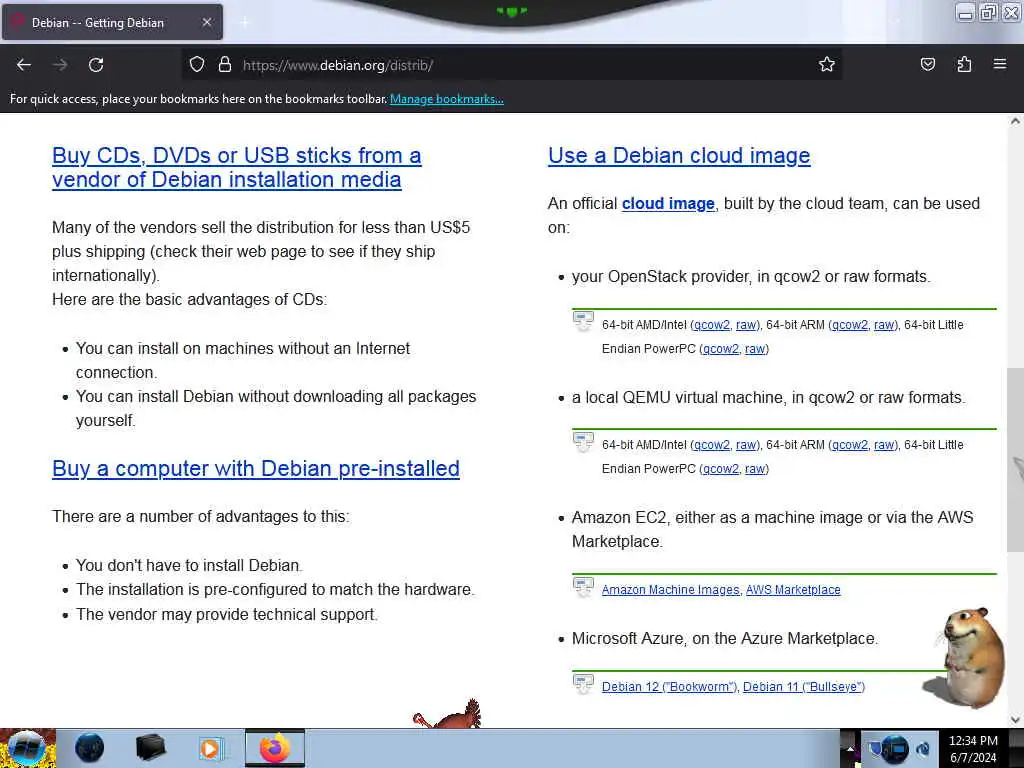Bookmark this page with the star icon
Image resolution: width=1024 pixels, height=768 pixels.
pyautogui.click(x=827, y=65)
